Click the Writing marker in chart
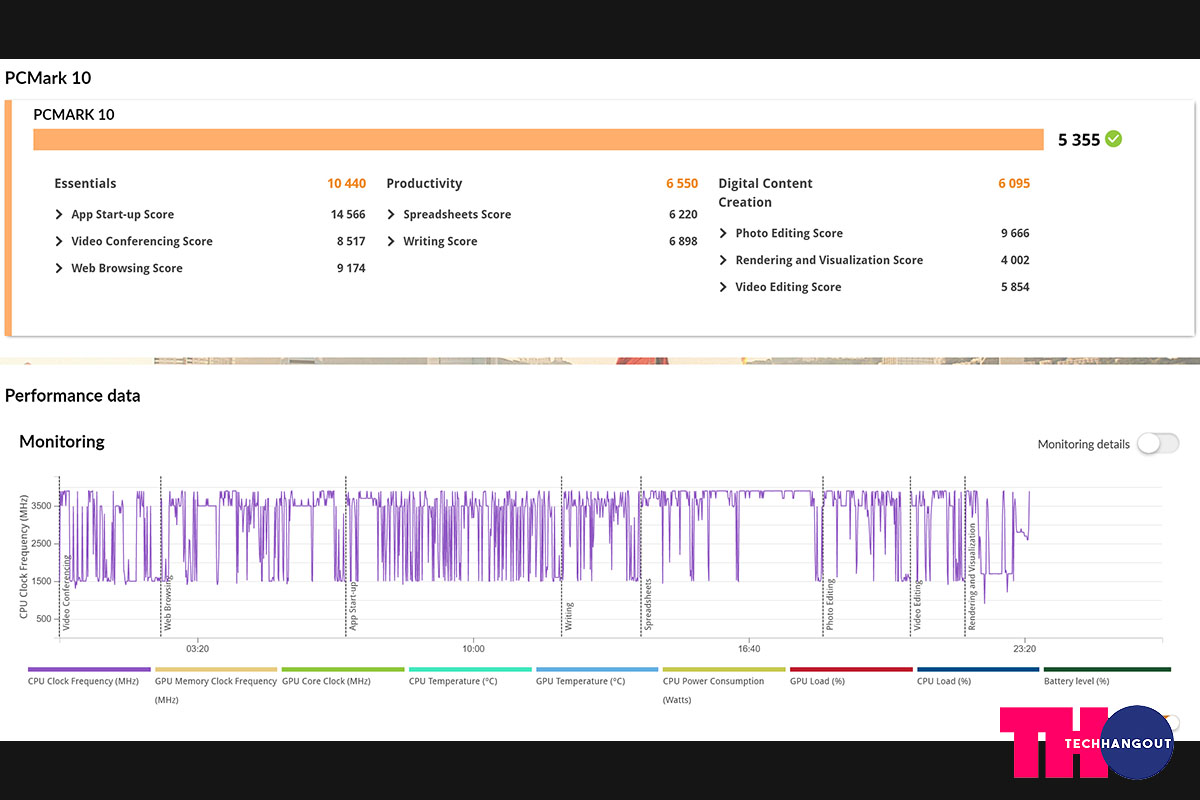Viewport: 1200px width, 800px height. click(568, 615)
